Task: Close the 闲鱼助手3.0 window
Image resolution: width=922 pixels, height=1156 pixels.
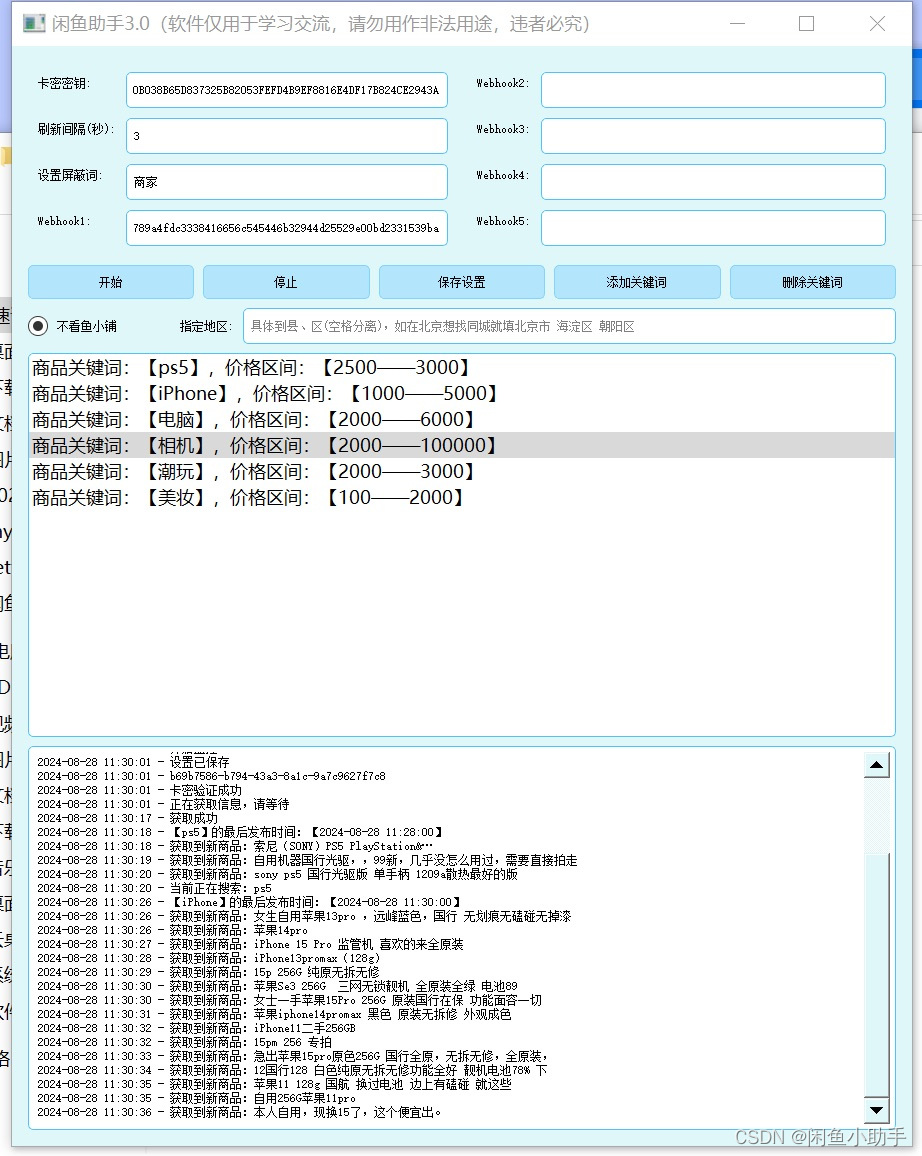Action: (877, 24)
